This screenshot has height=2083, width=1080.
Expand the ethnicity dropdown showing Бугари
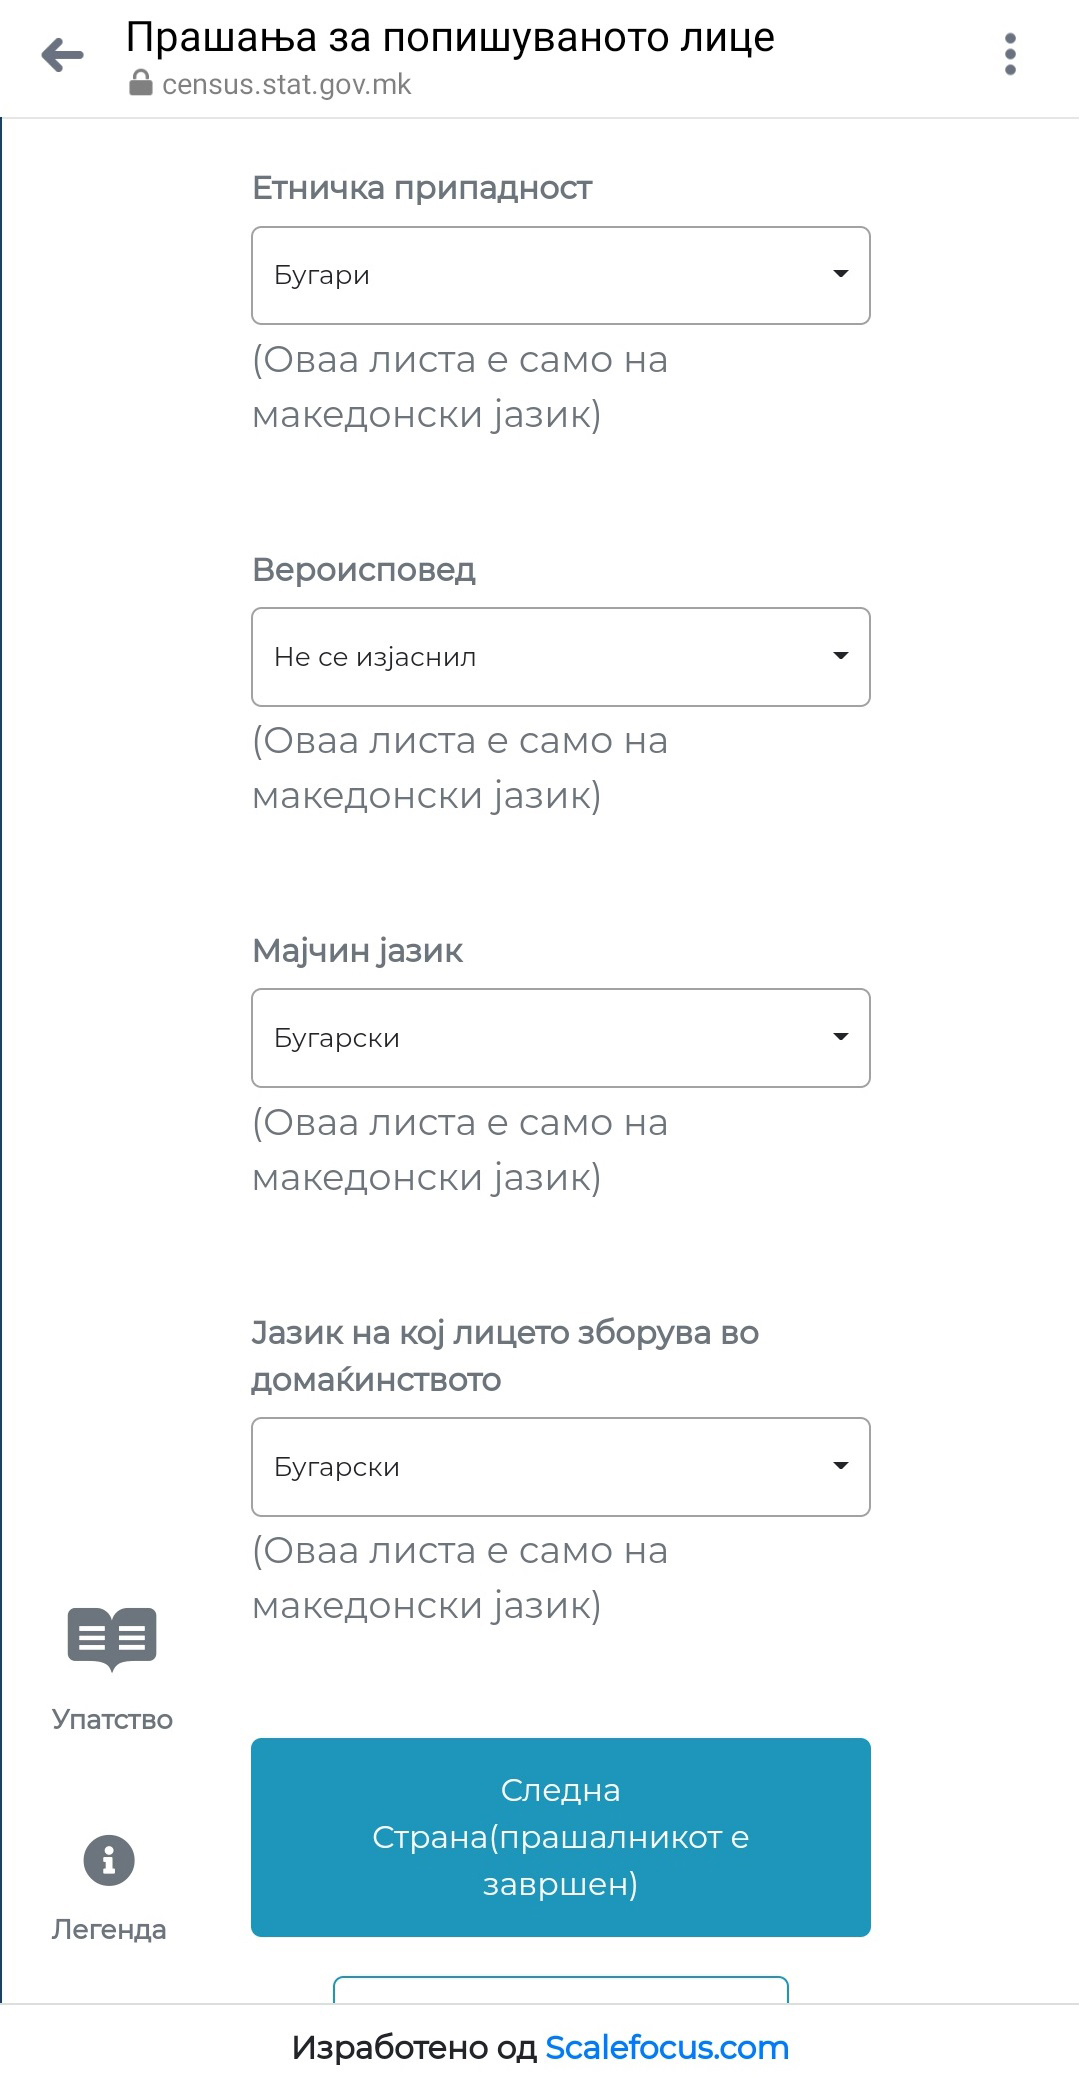pos(540,275)
